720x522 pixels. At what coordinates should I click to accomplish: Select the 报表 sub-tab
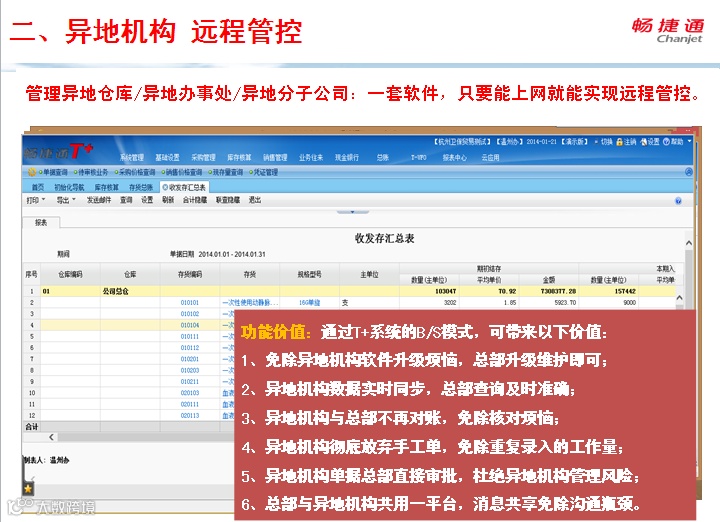point(41,223)
